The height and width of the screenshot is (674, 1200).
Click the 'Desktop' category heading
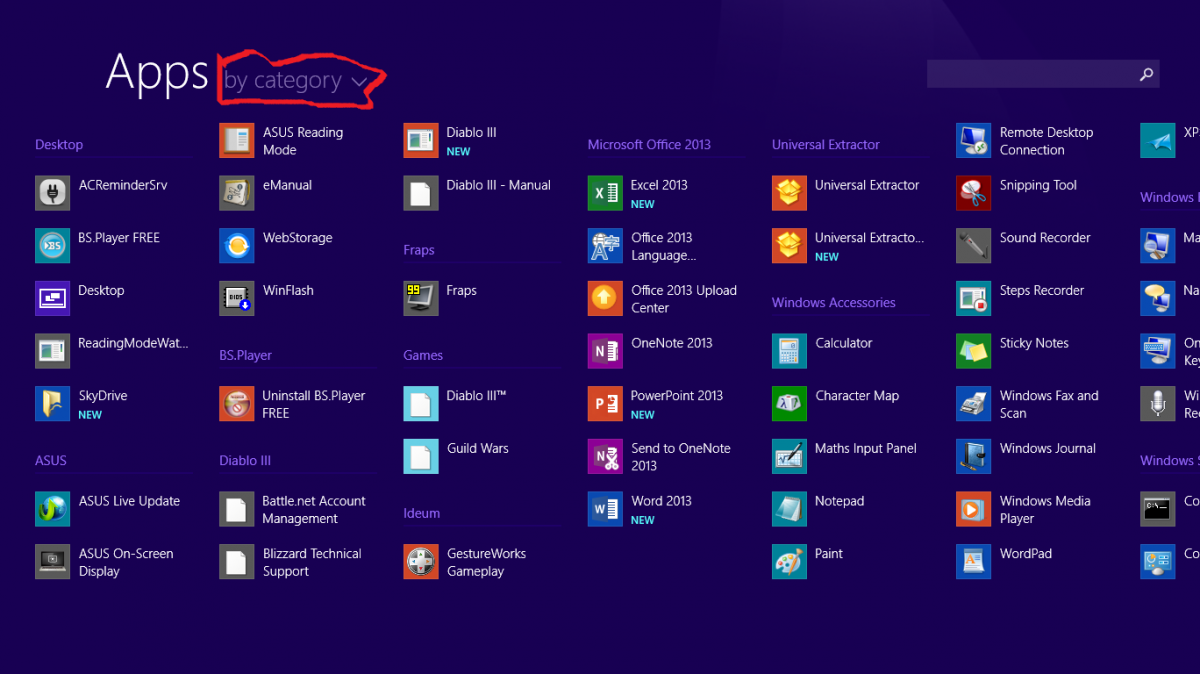pyautogui.click(x=59, y=145)
